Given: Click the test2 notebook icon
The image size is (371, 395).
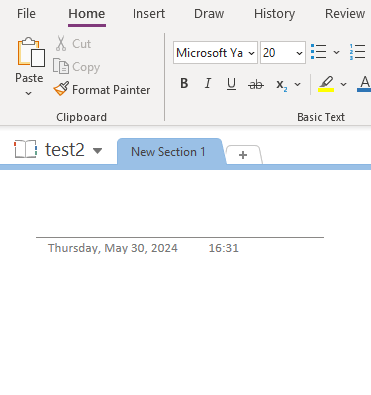Looking at the screenshot, I should point(25,149).
